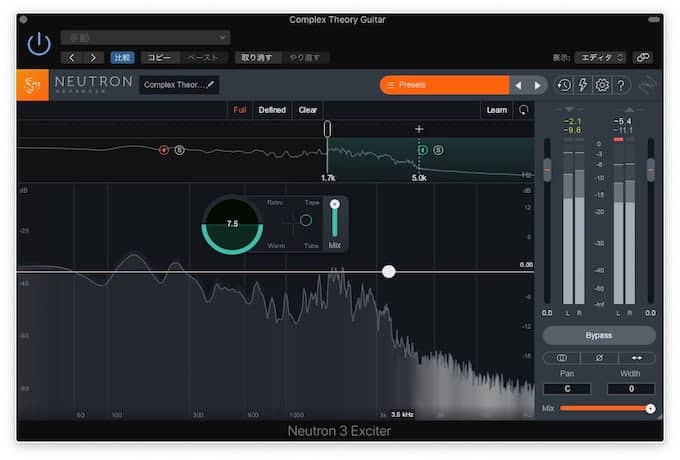Viewport: 680px width, 460px height.
Task: Solo band 1 with its S icon
Action: [x=180, y=150]
